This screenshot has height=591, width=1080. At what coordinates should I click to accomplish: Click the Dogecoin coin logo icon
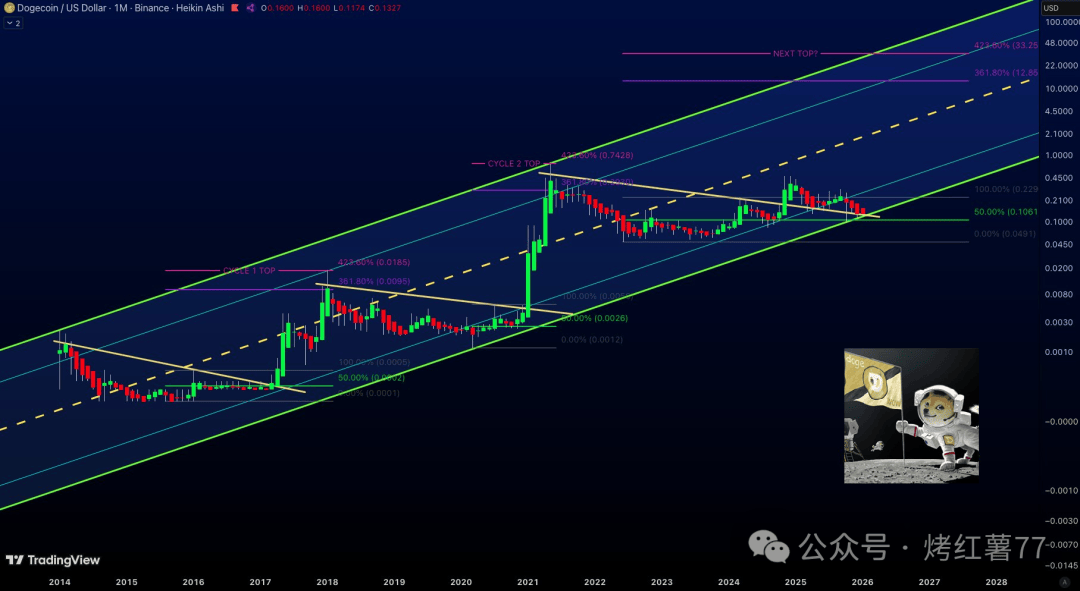point(6,8)
